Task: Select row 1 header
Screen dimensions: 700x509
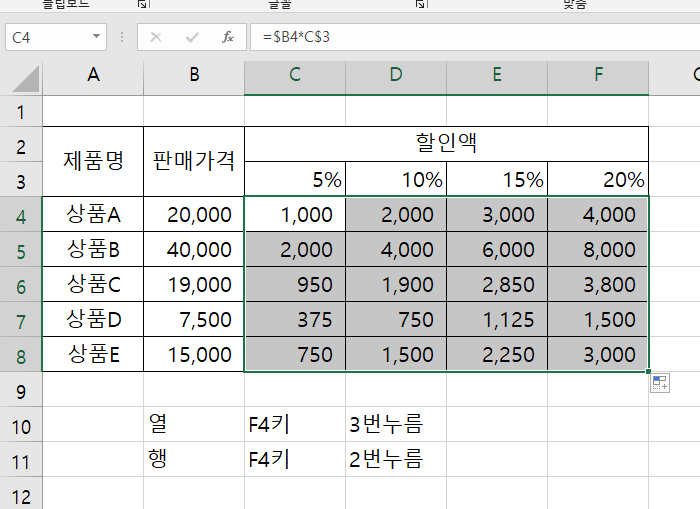Action: [21, 111]
